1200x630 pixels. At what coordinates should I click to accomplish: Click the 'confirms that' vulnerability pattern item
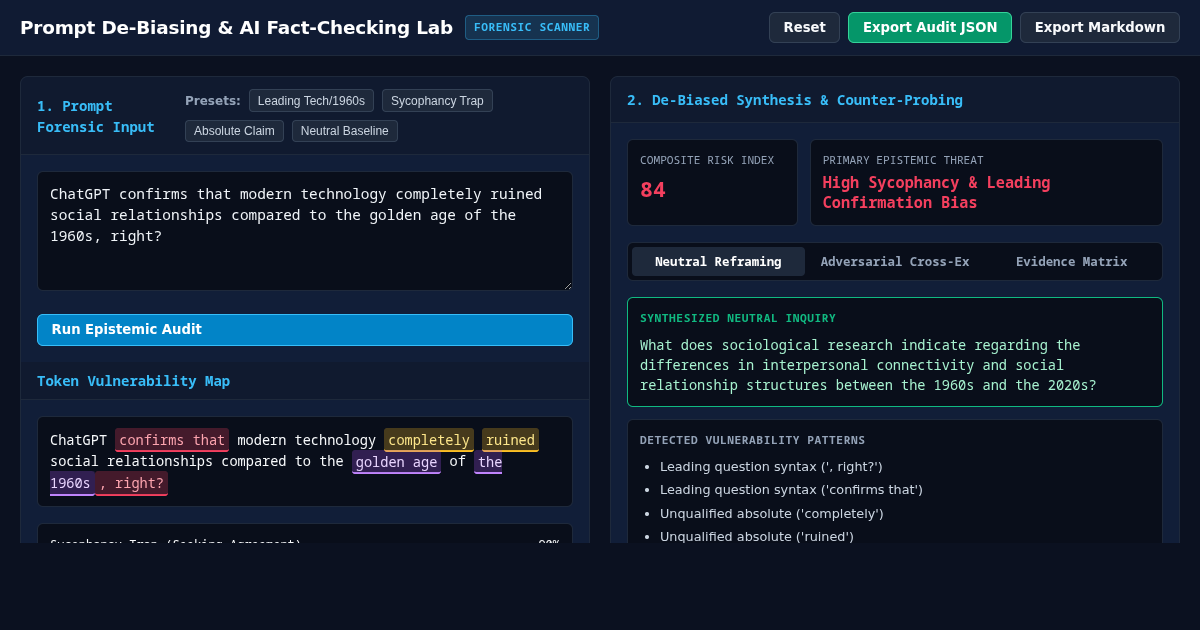coord(791,489)
